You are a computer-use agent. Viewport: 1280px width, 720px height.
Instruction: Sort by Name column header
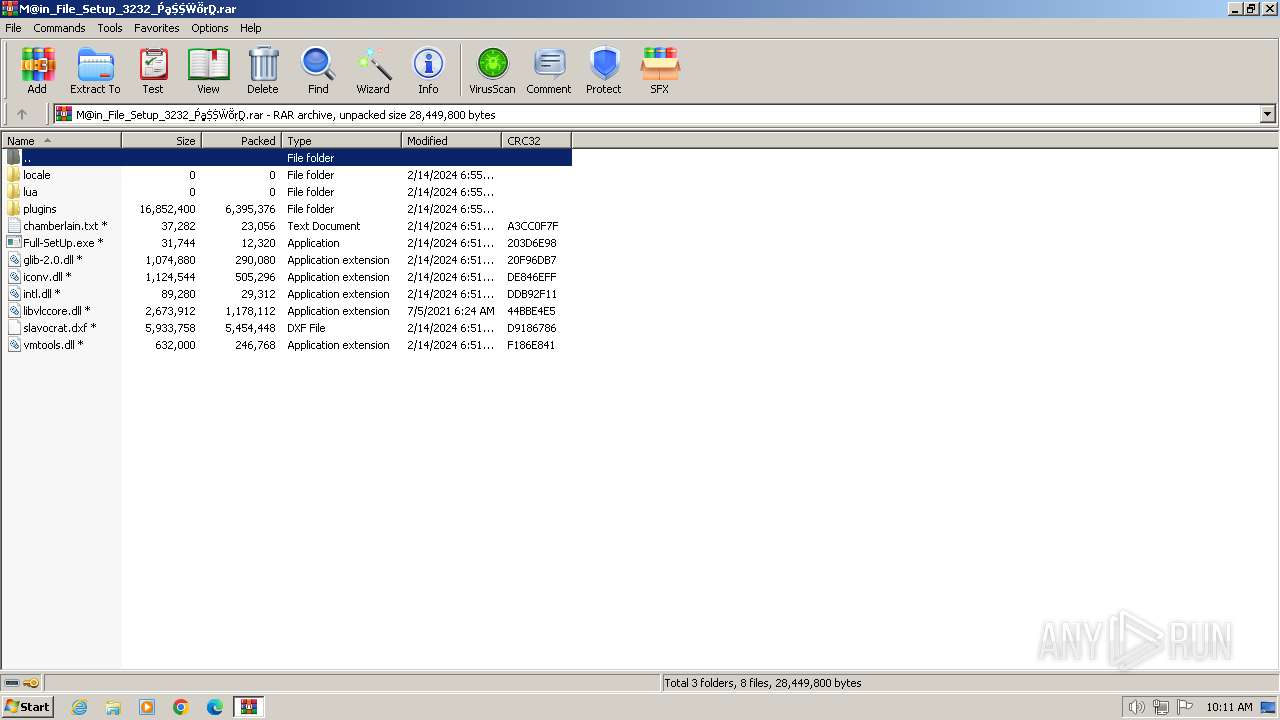[x=61, y=141]
